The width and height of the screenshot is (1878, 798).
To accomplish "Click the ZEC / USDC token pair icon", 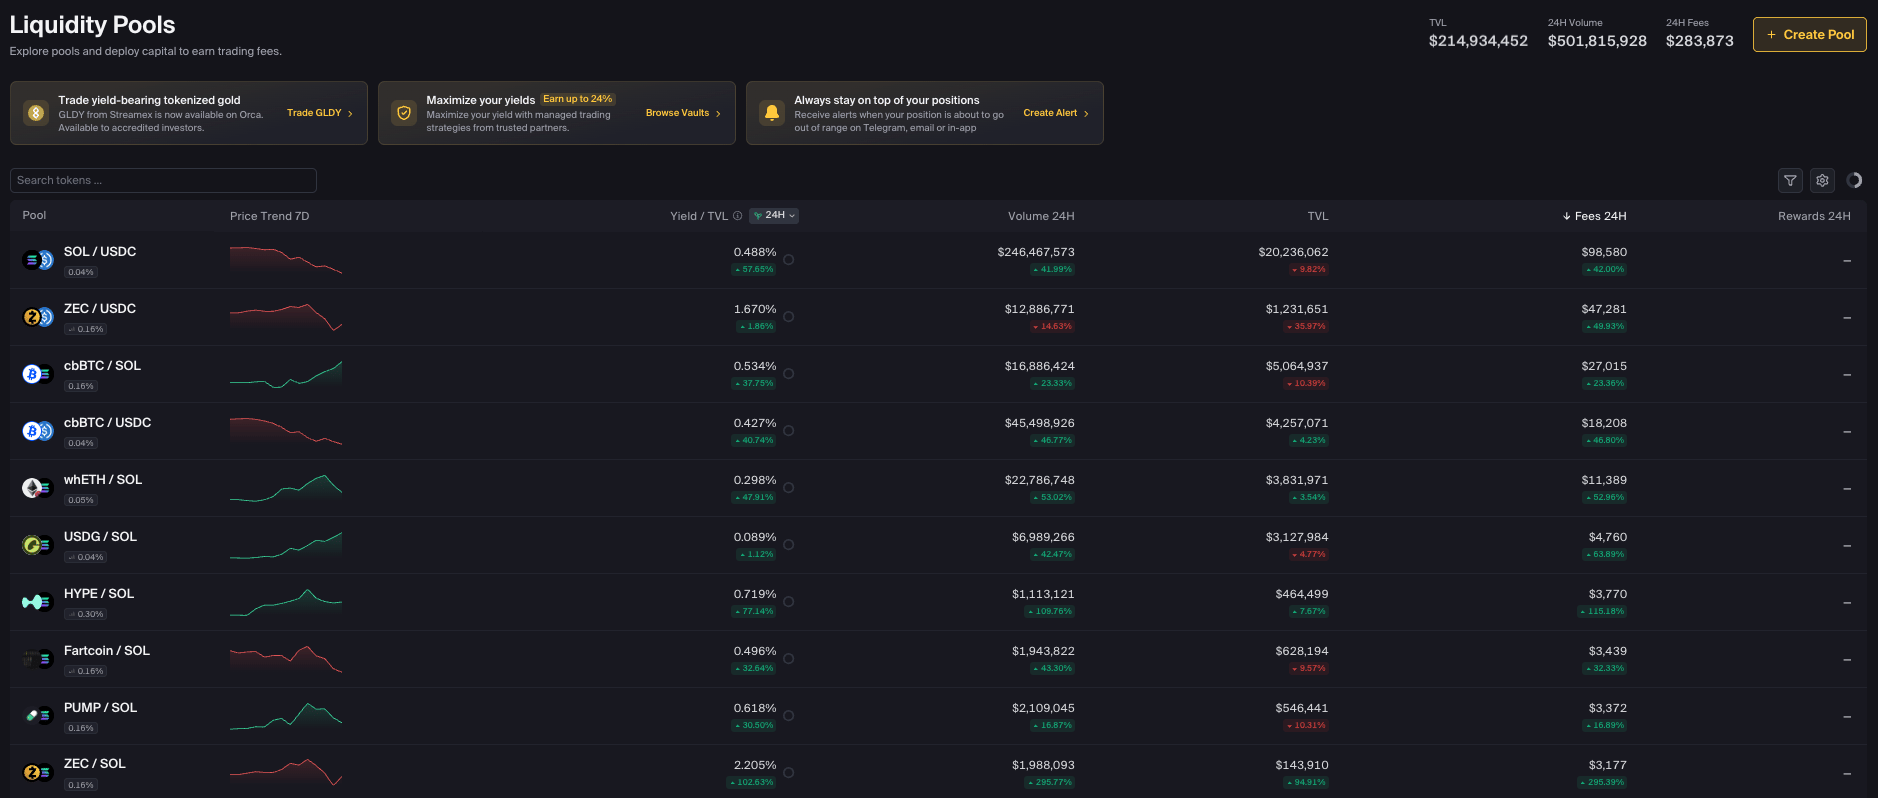I will click(37, 317).
